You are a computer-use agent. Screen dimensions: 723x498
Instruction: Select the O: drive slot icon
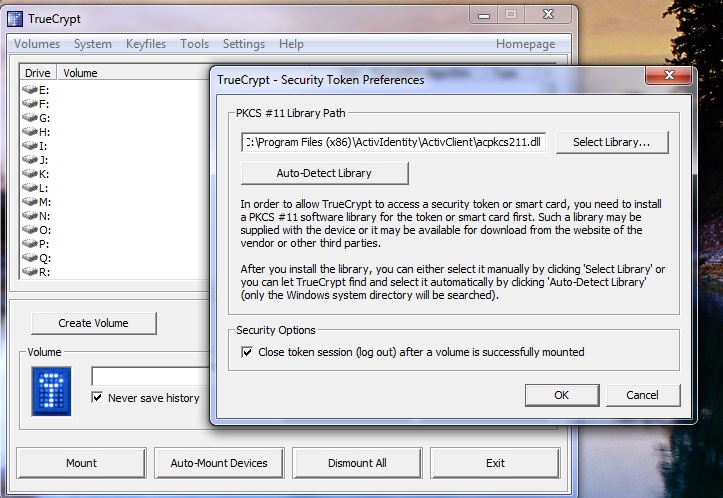(x=30, y=230)
